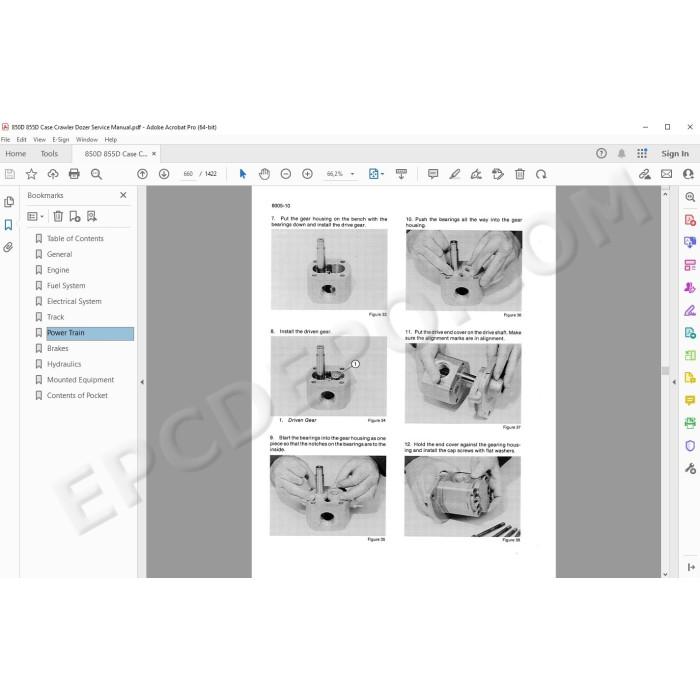Jump to the Engine bookmark
Image resolution: width=700 pixels, height=700 pixels.
[x=58, y=270]
